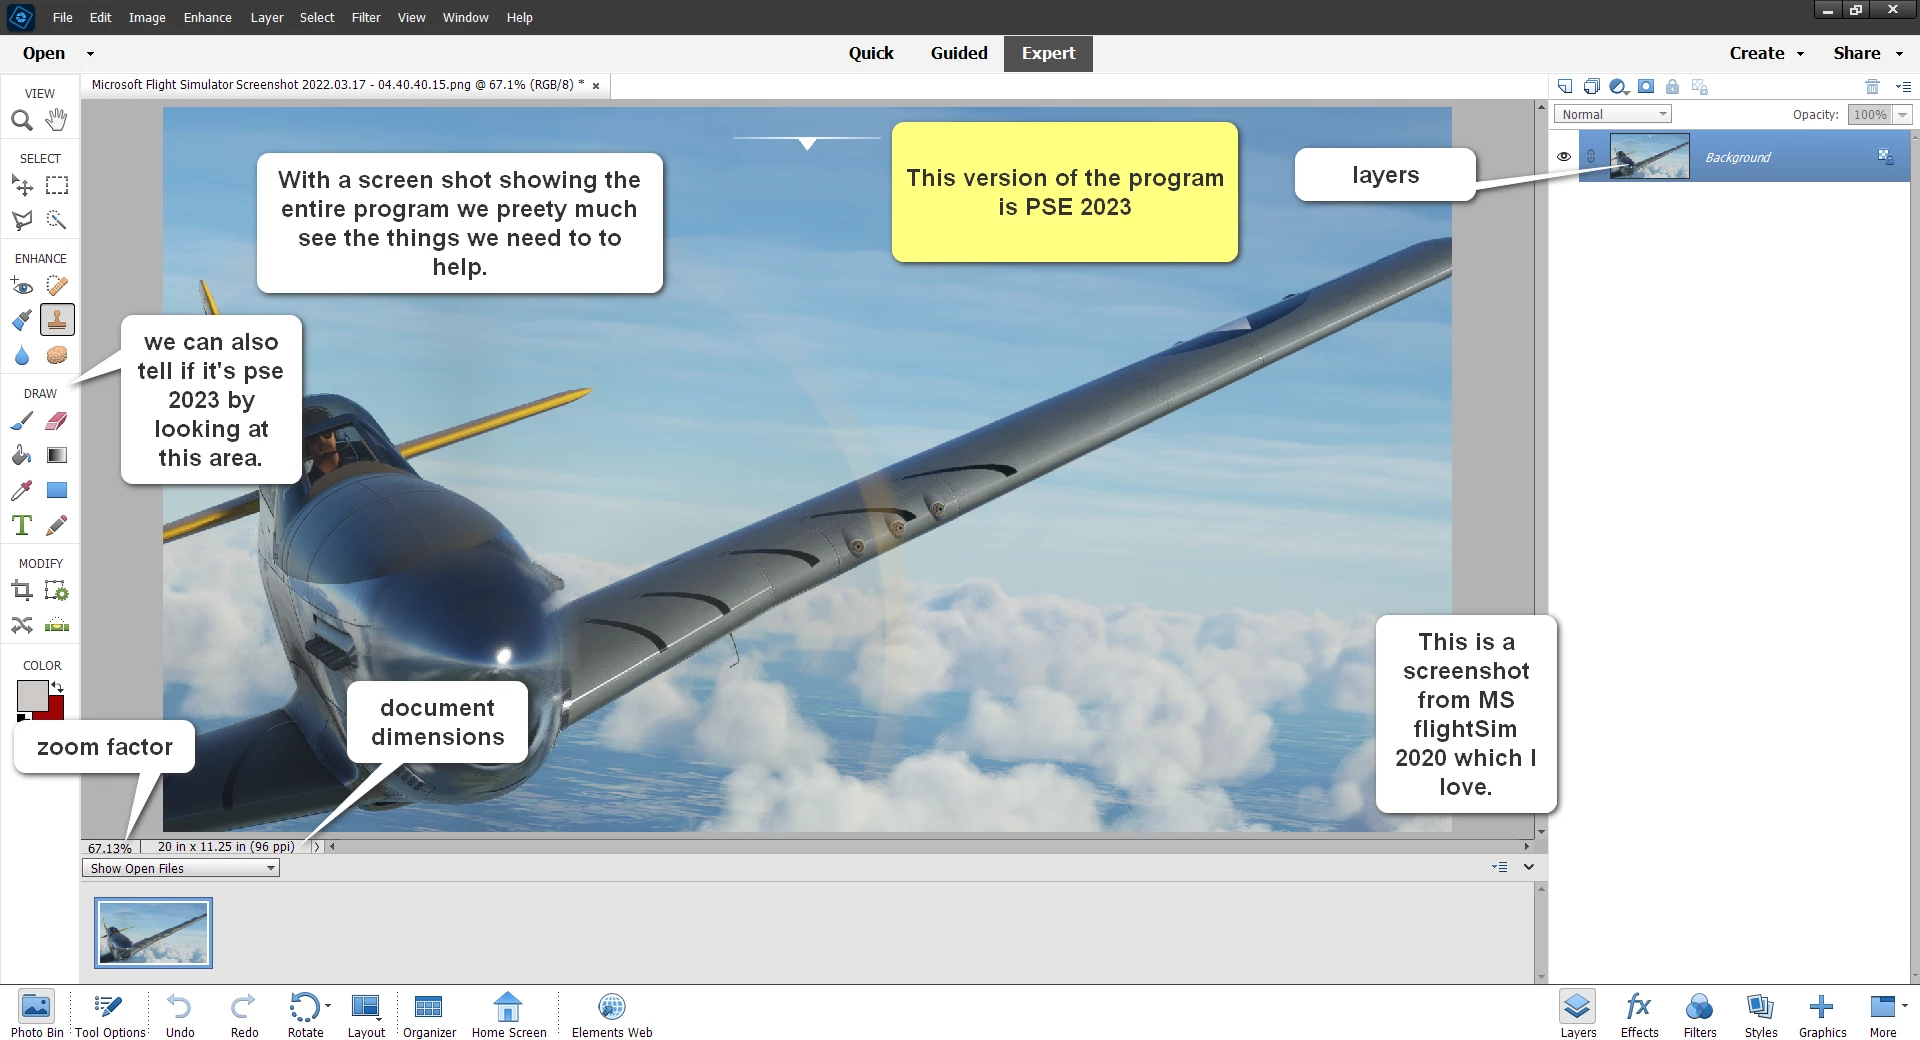Select the Zoom tool
Viewport: 1920px width, 1040px height.
click(22, 120)
